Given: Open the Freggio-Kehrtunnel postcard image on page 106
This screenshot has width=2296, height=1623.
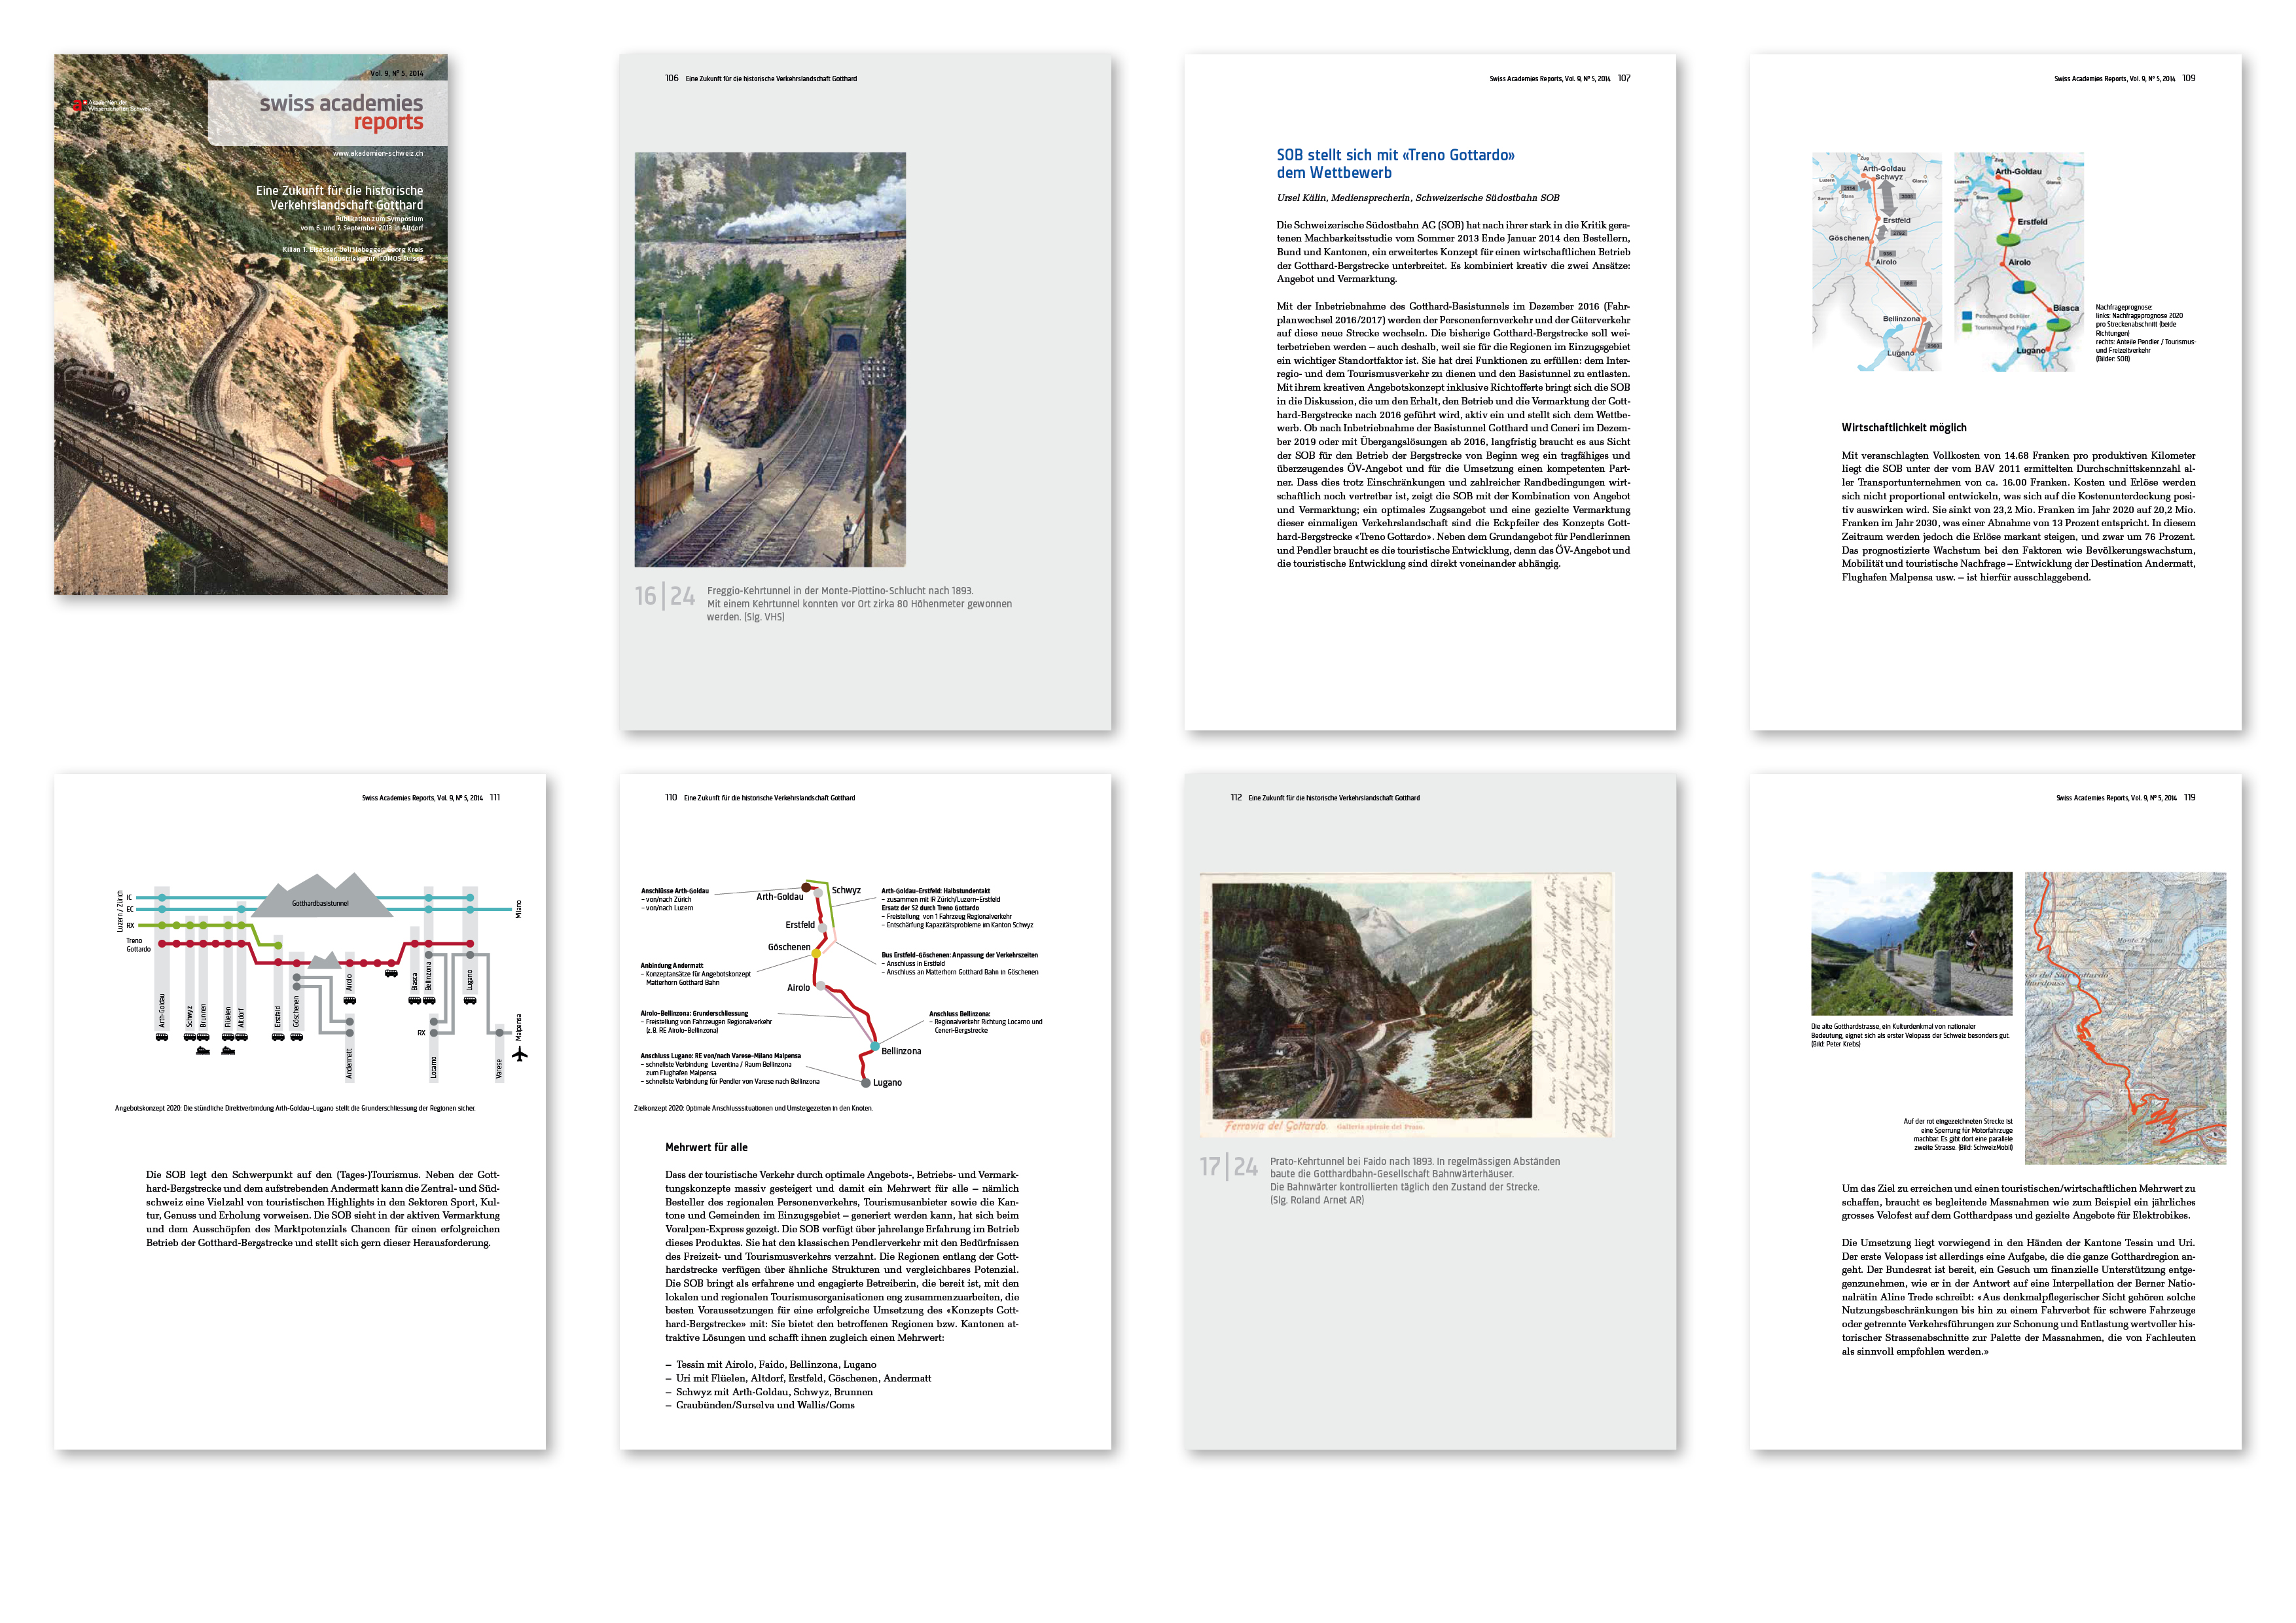Looking at the screenshot, I should click(770, 360).
